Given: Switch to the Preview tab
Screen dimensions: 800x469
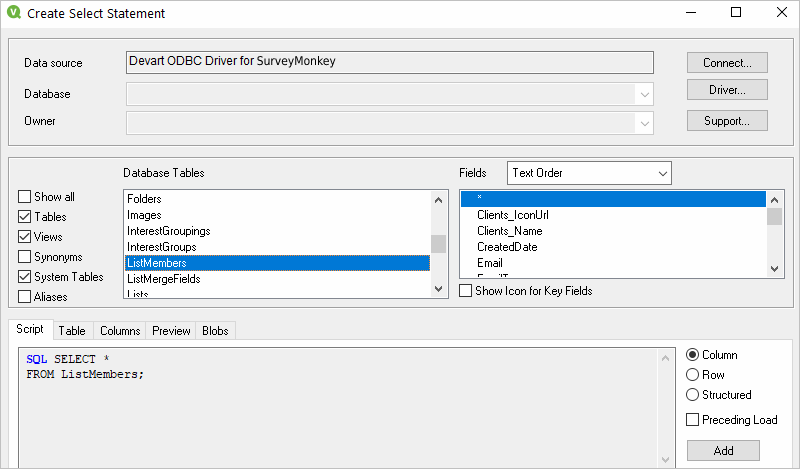Looking at the screenshot, I should click(171, 331).
